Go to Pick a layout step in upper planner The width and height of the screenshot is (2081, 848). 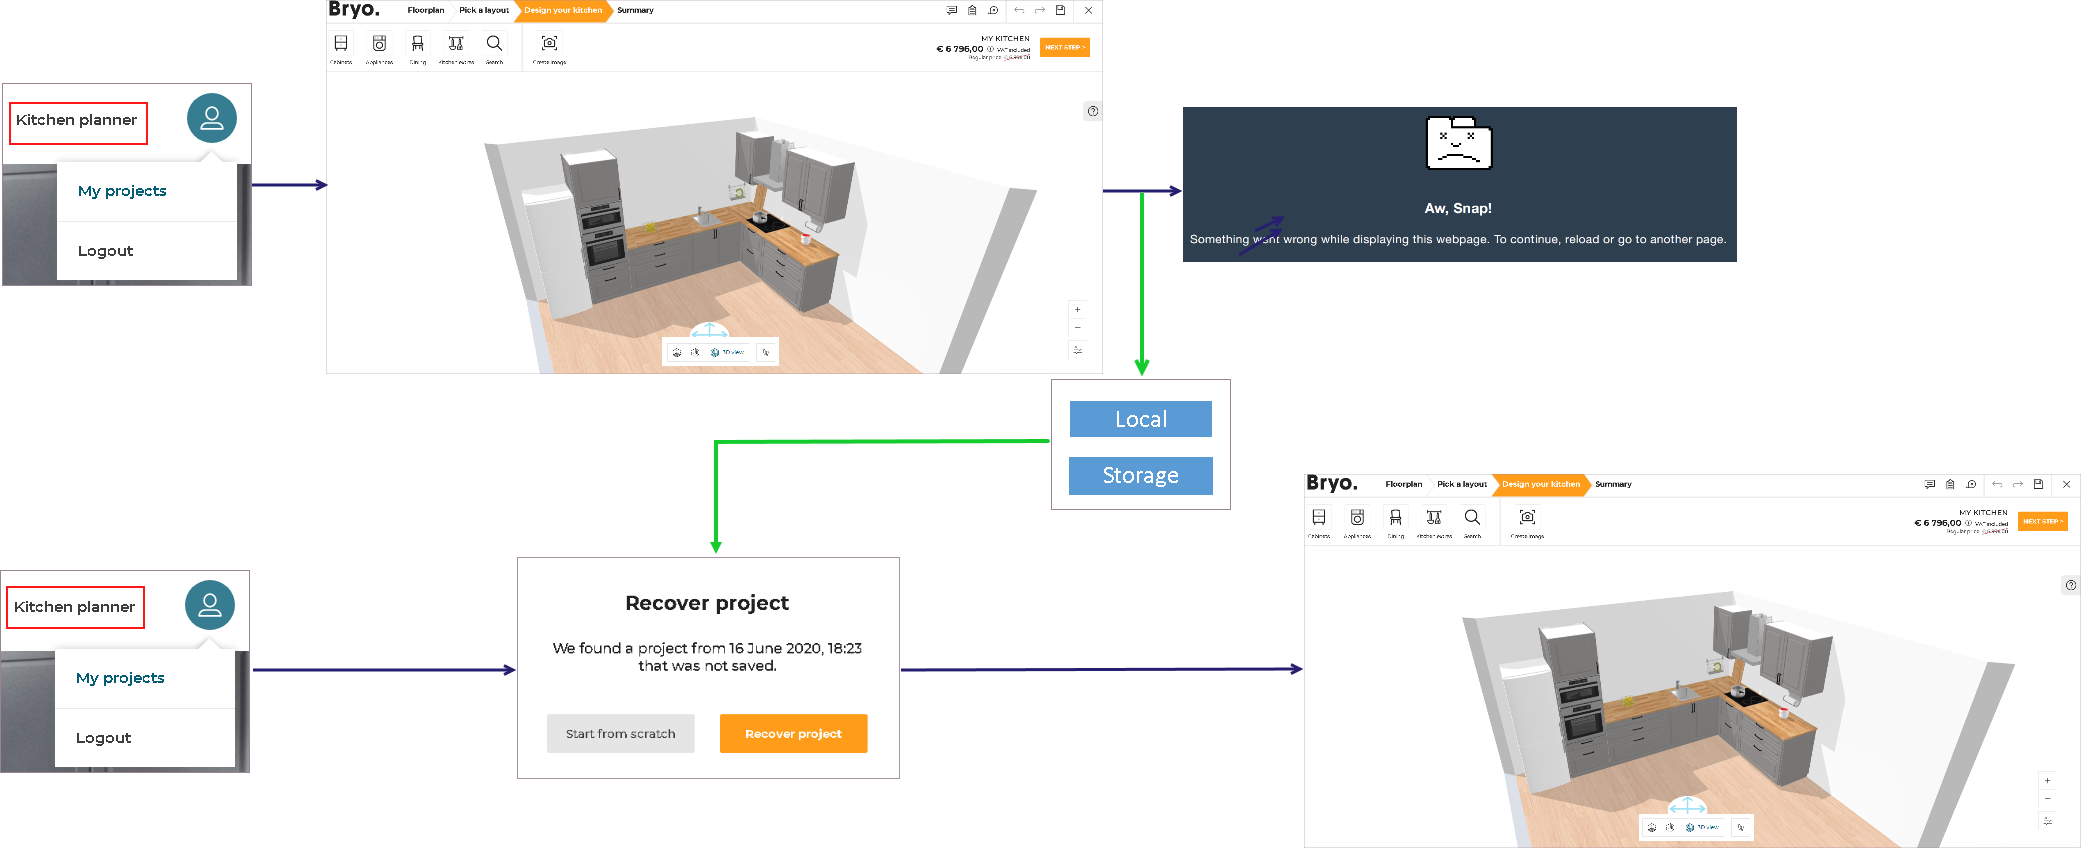tap(484, 10)
